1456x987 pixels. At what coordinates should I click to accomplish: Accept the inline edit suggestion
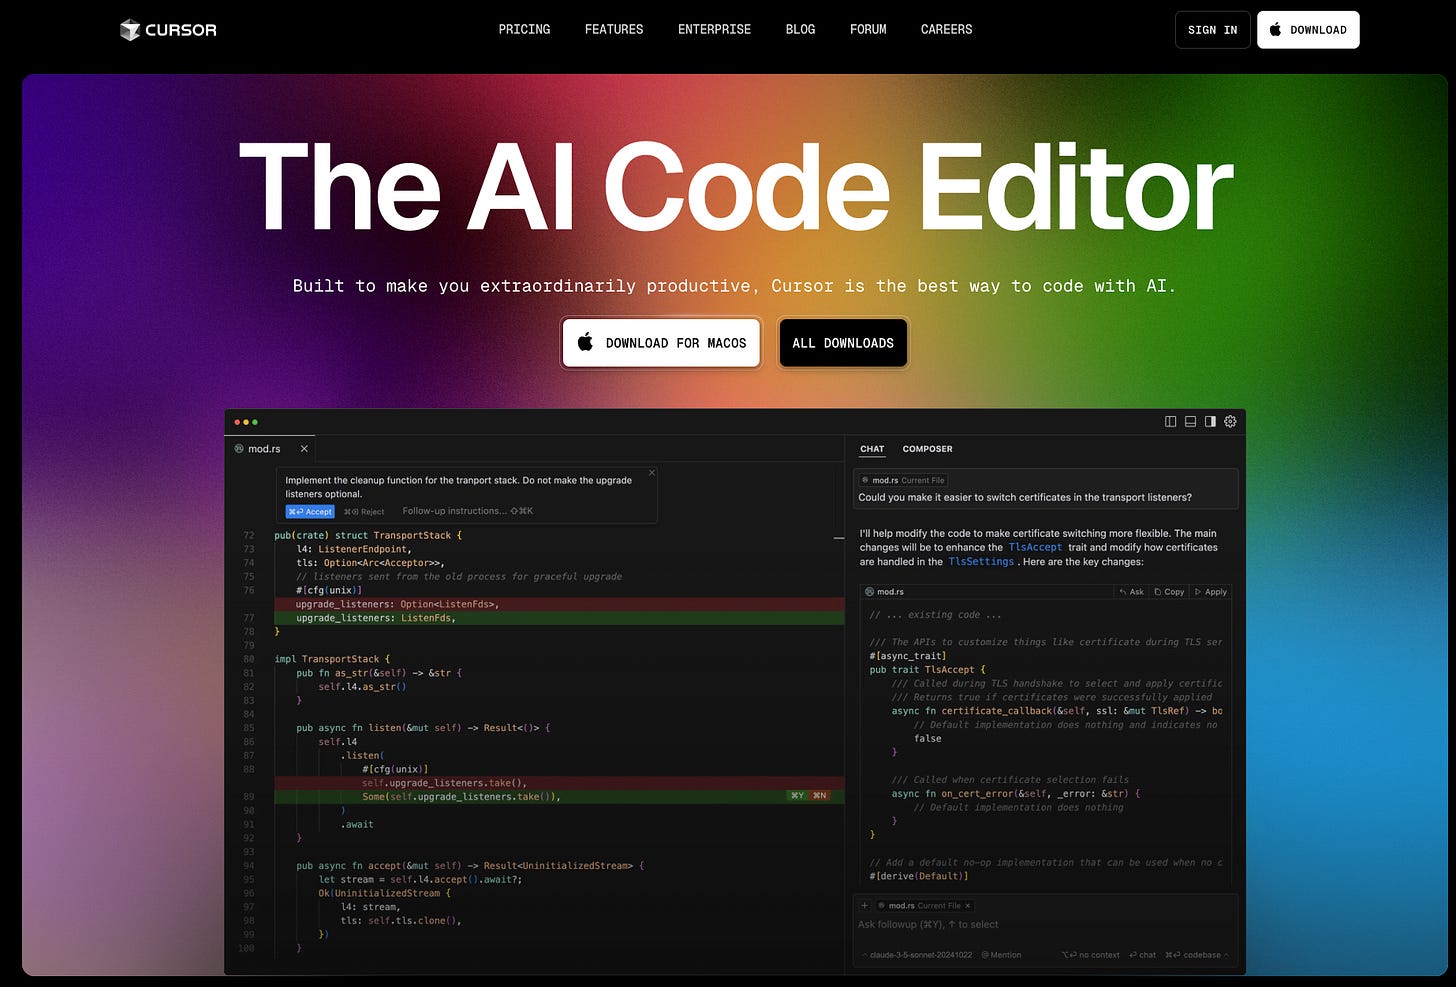point(310,511)
